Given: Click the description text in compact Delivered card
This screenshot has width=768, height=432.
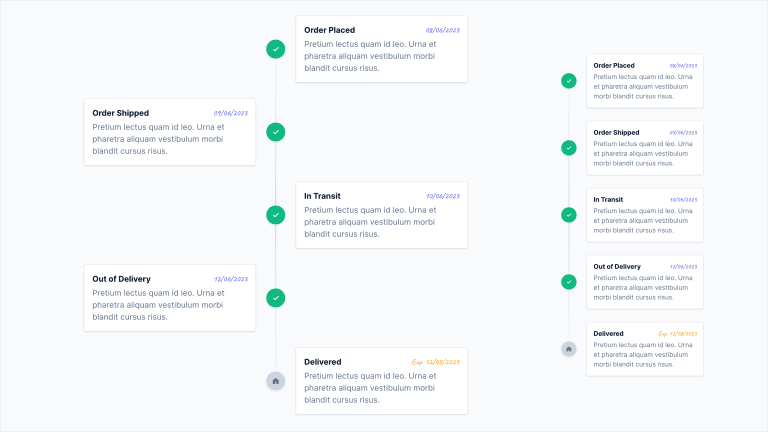Looking at the screenshot, I should [x=643, y=355].
